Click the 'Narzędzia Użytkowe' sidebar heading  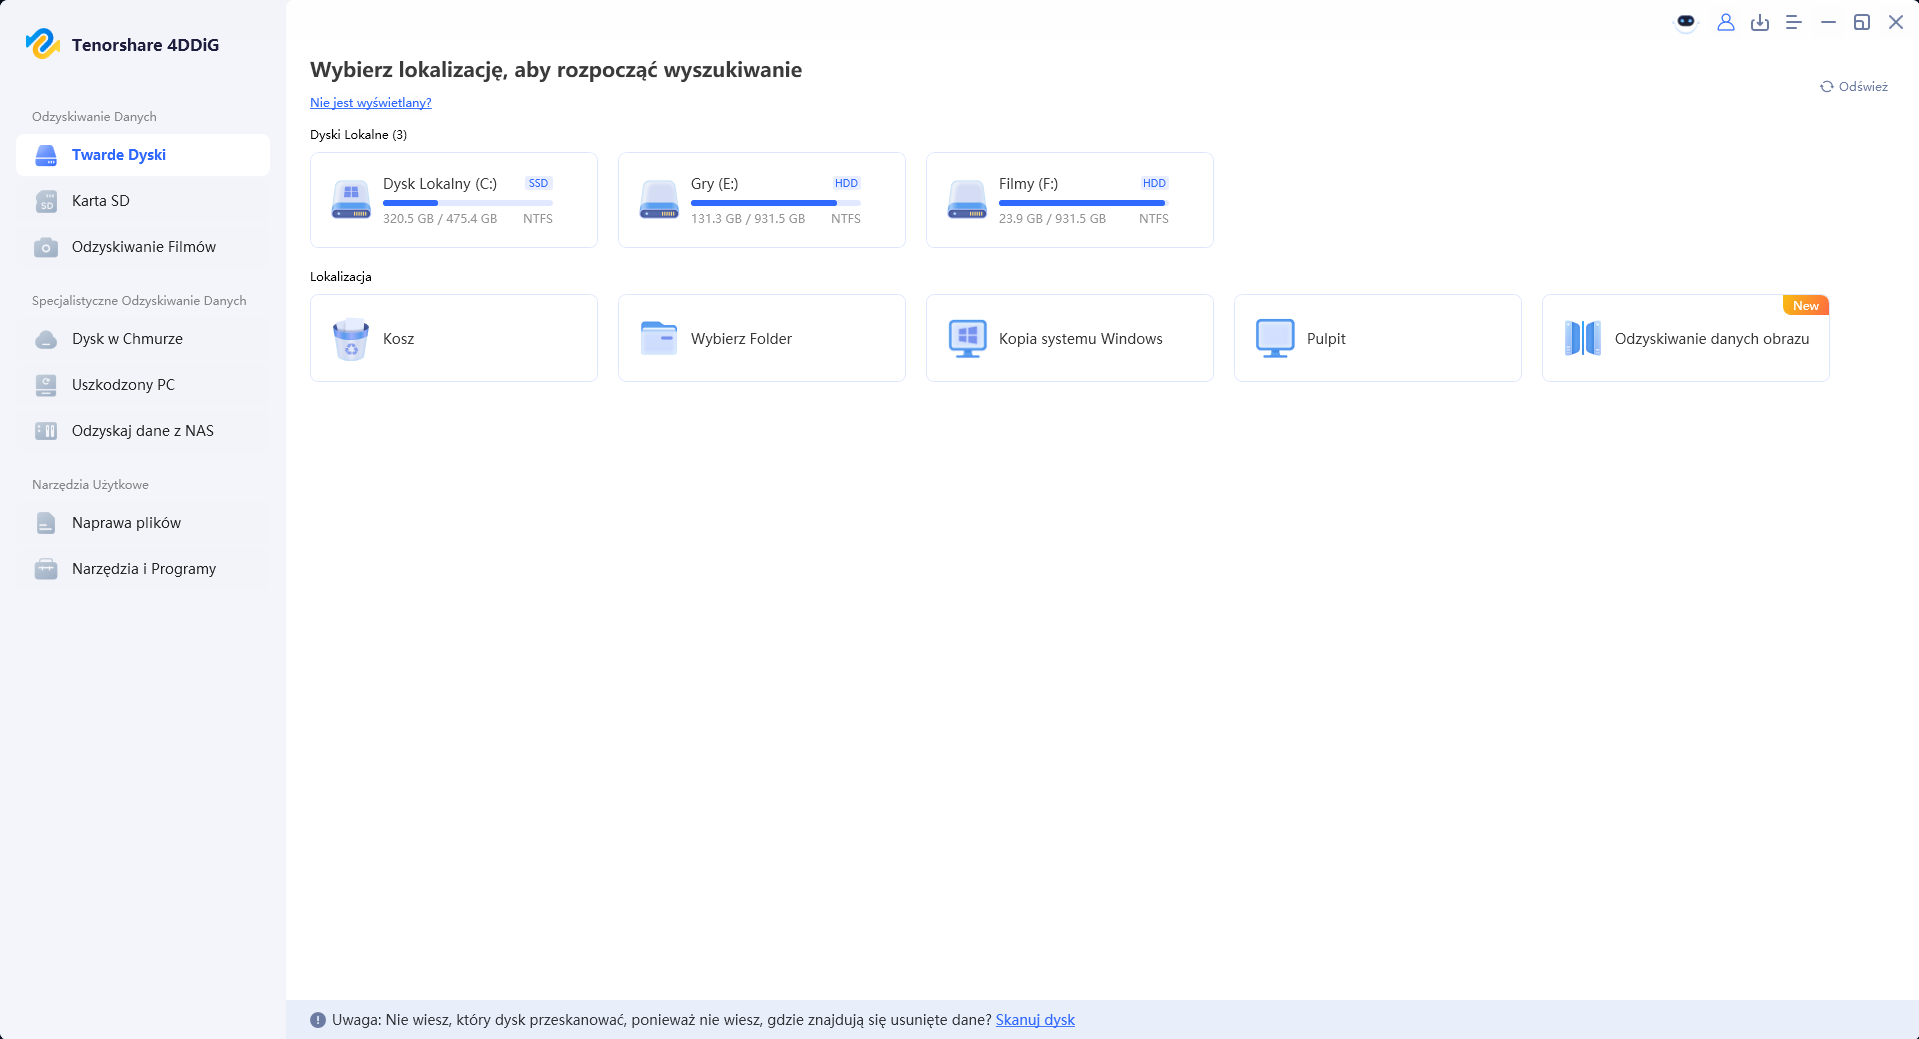tap(90, 485)
